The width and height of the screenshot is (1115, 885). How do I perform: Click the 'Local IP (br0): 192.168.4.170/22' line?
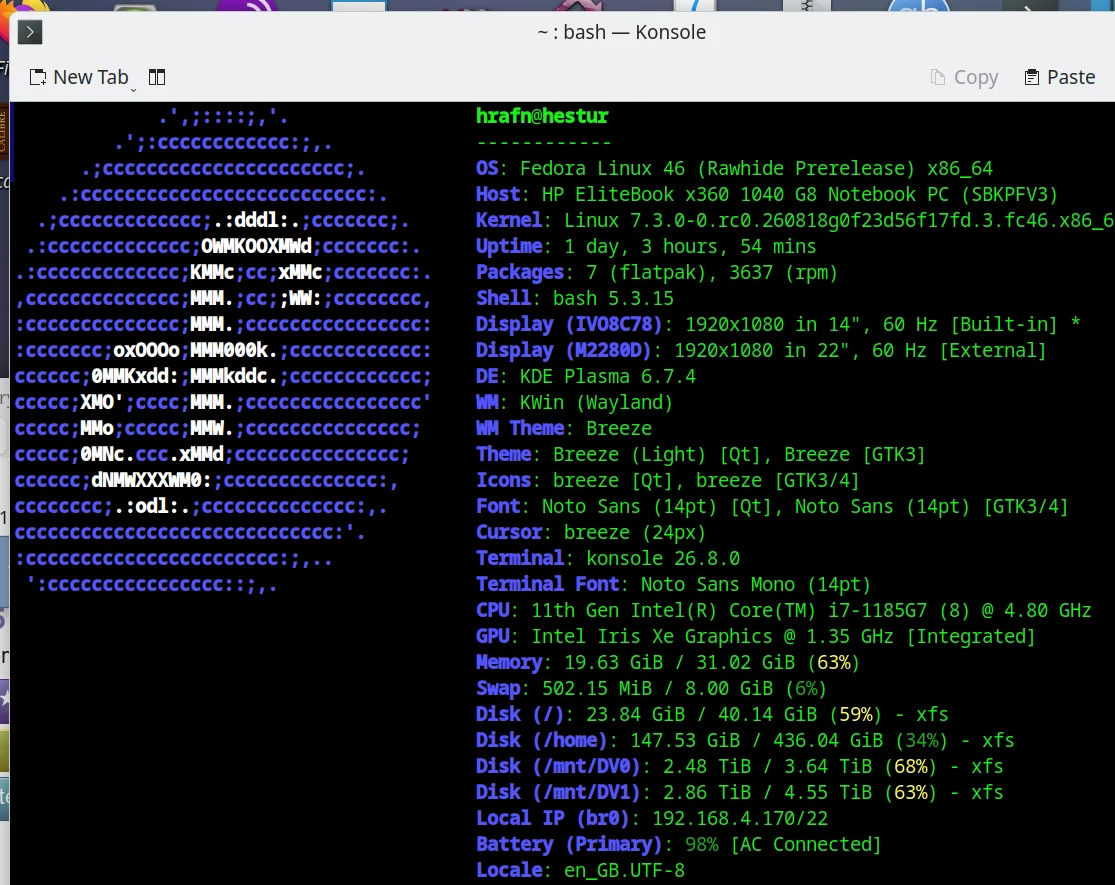point(652,818)
